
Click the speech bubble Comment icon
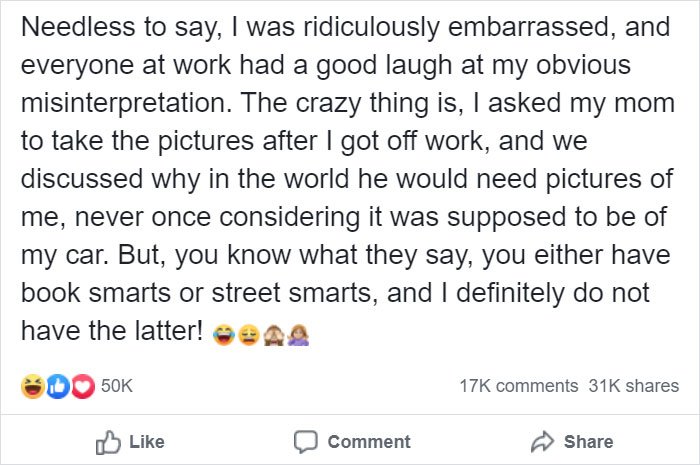306,442
